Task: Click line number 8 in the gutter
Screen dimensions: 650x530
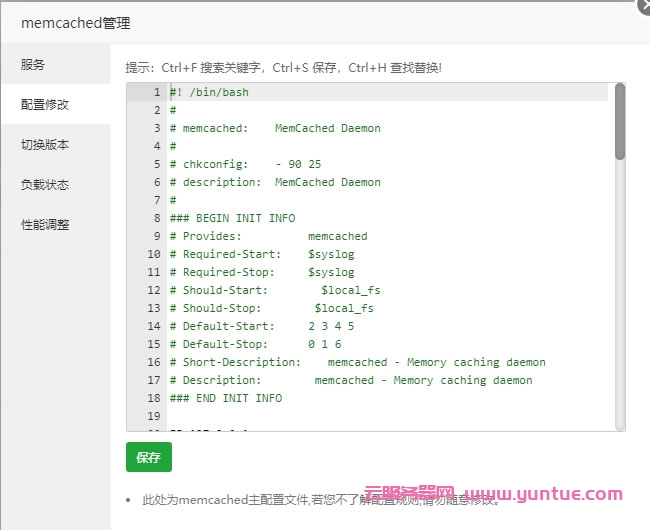Action: pos(156,218)
